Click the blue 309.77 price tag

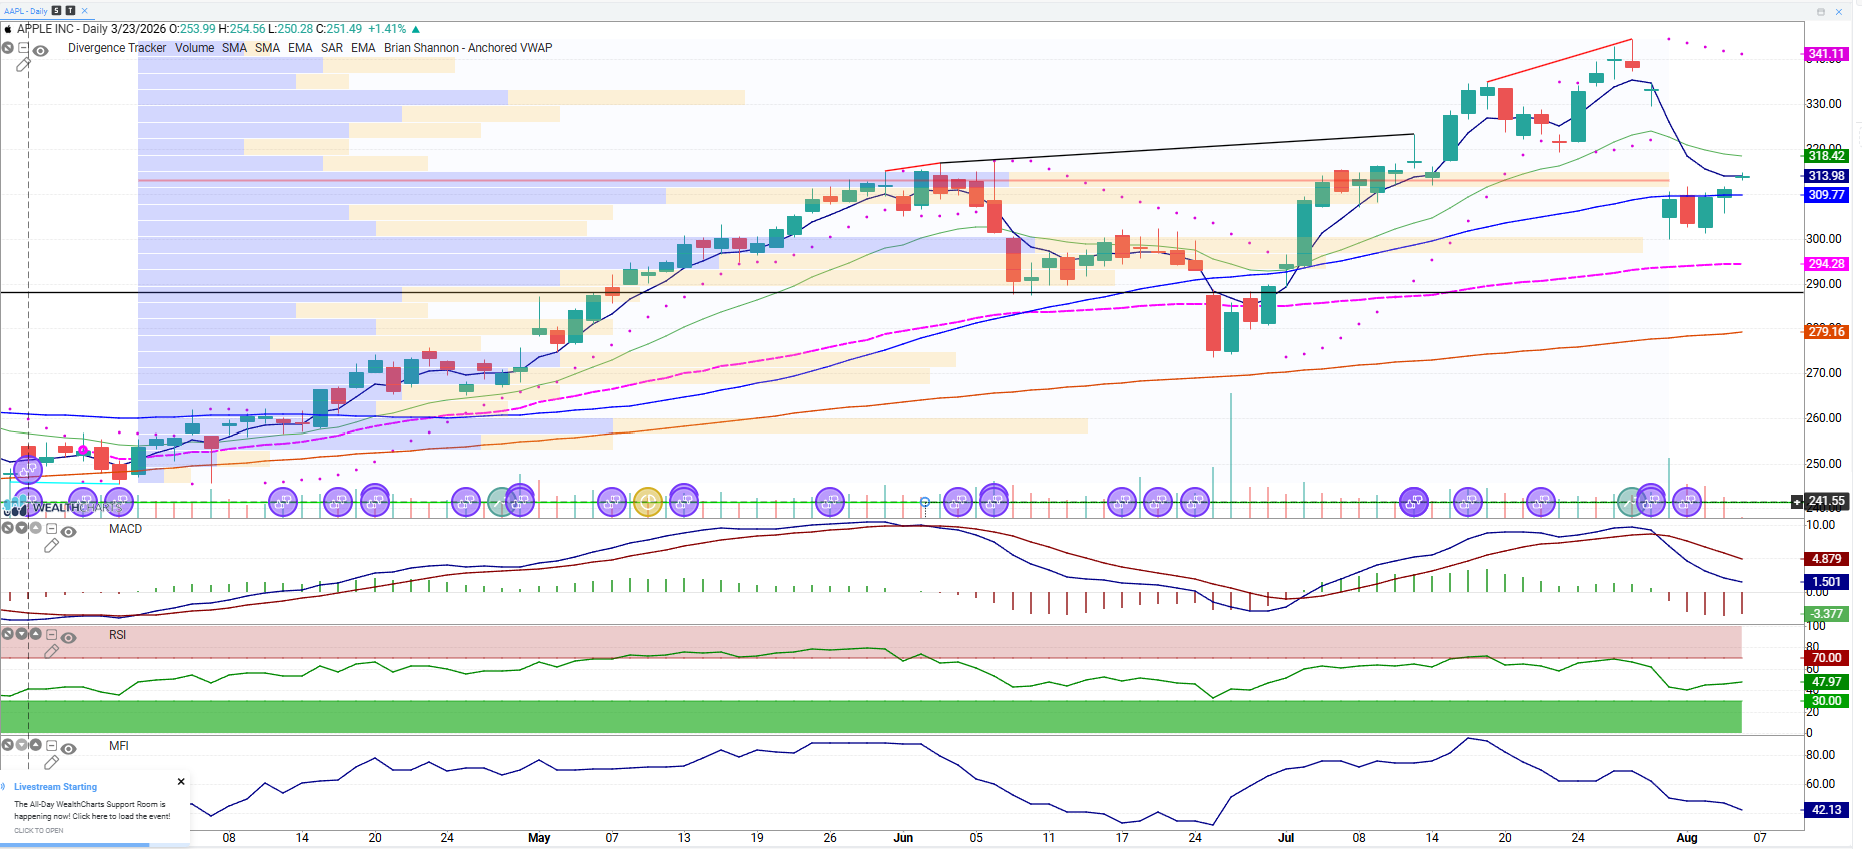[x=1826, y=195]
